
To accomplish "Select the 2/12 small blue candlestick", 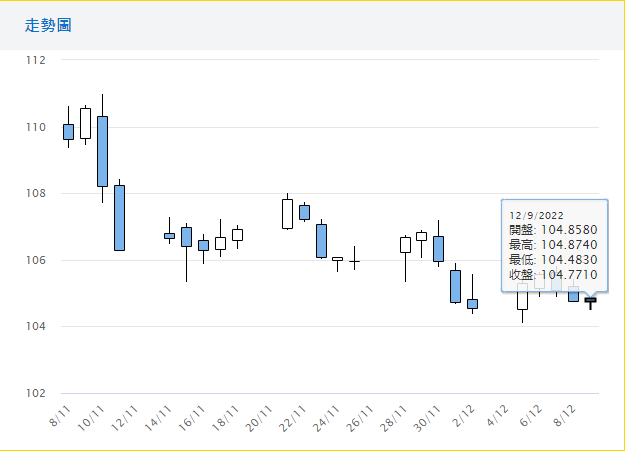I will [x=472, y=303].
